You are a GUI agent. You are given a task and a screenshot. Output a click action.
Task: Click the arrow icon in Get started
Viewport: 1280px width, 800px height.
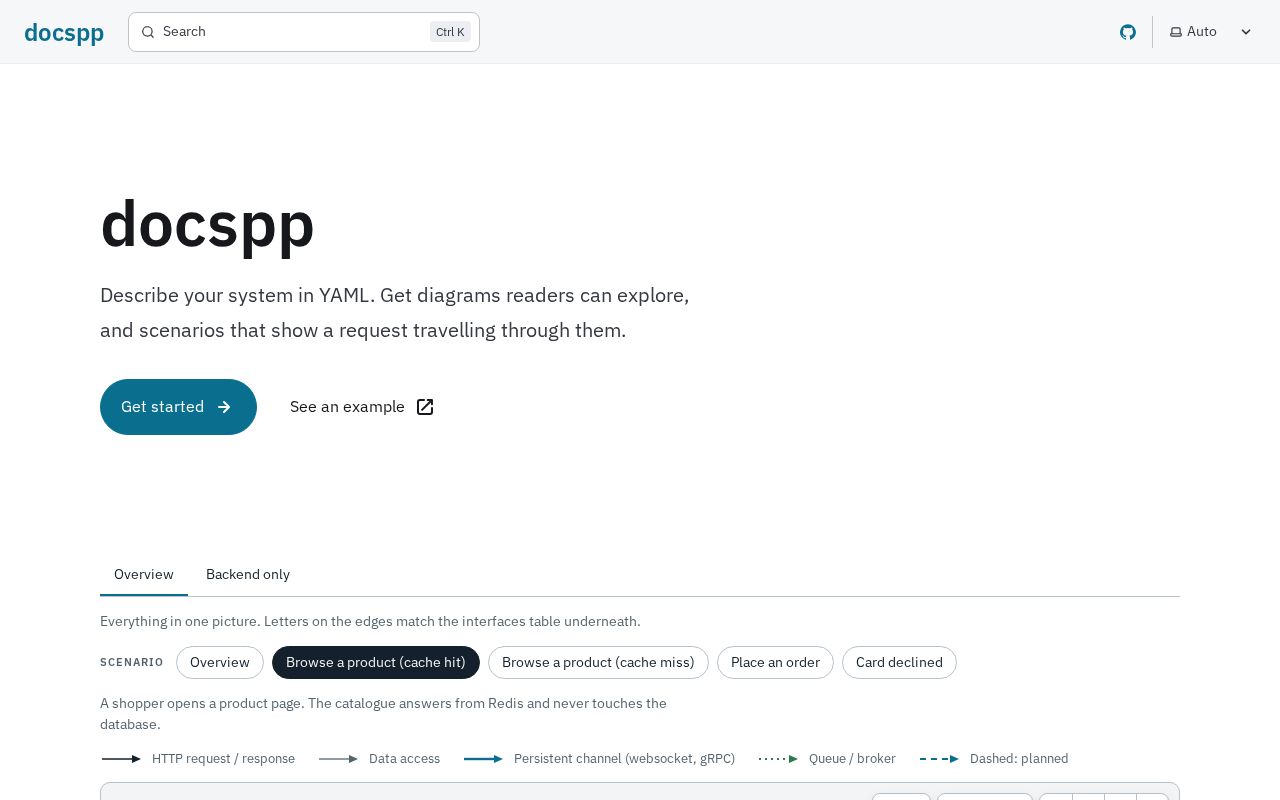[x=224, y=407]
